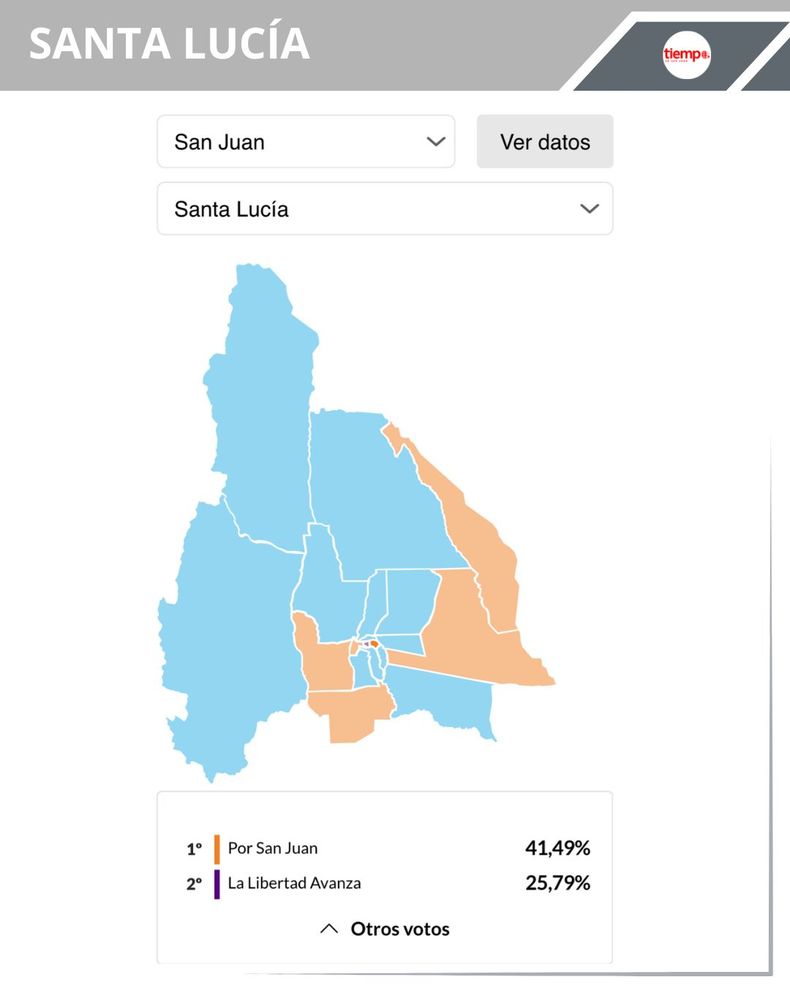Screen dimensions: 790x988
Task: Click the chevron arrow in the San Juan selector
Action: 436,142
